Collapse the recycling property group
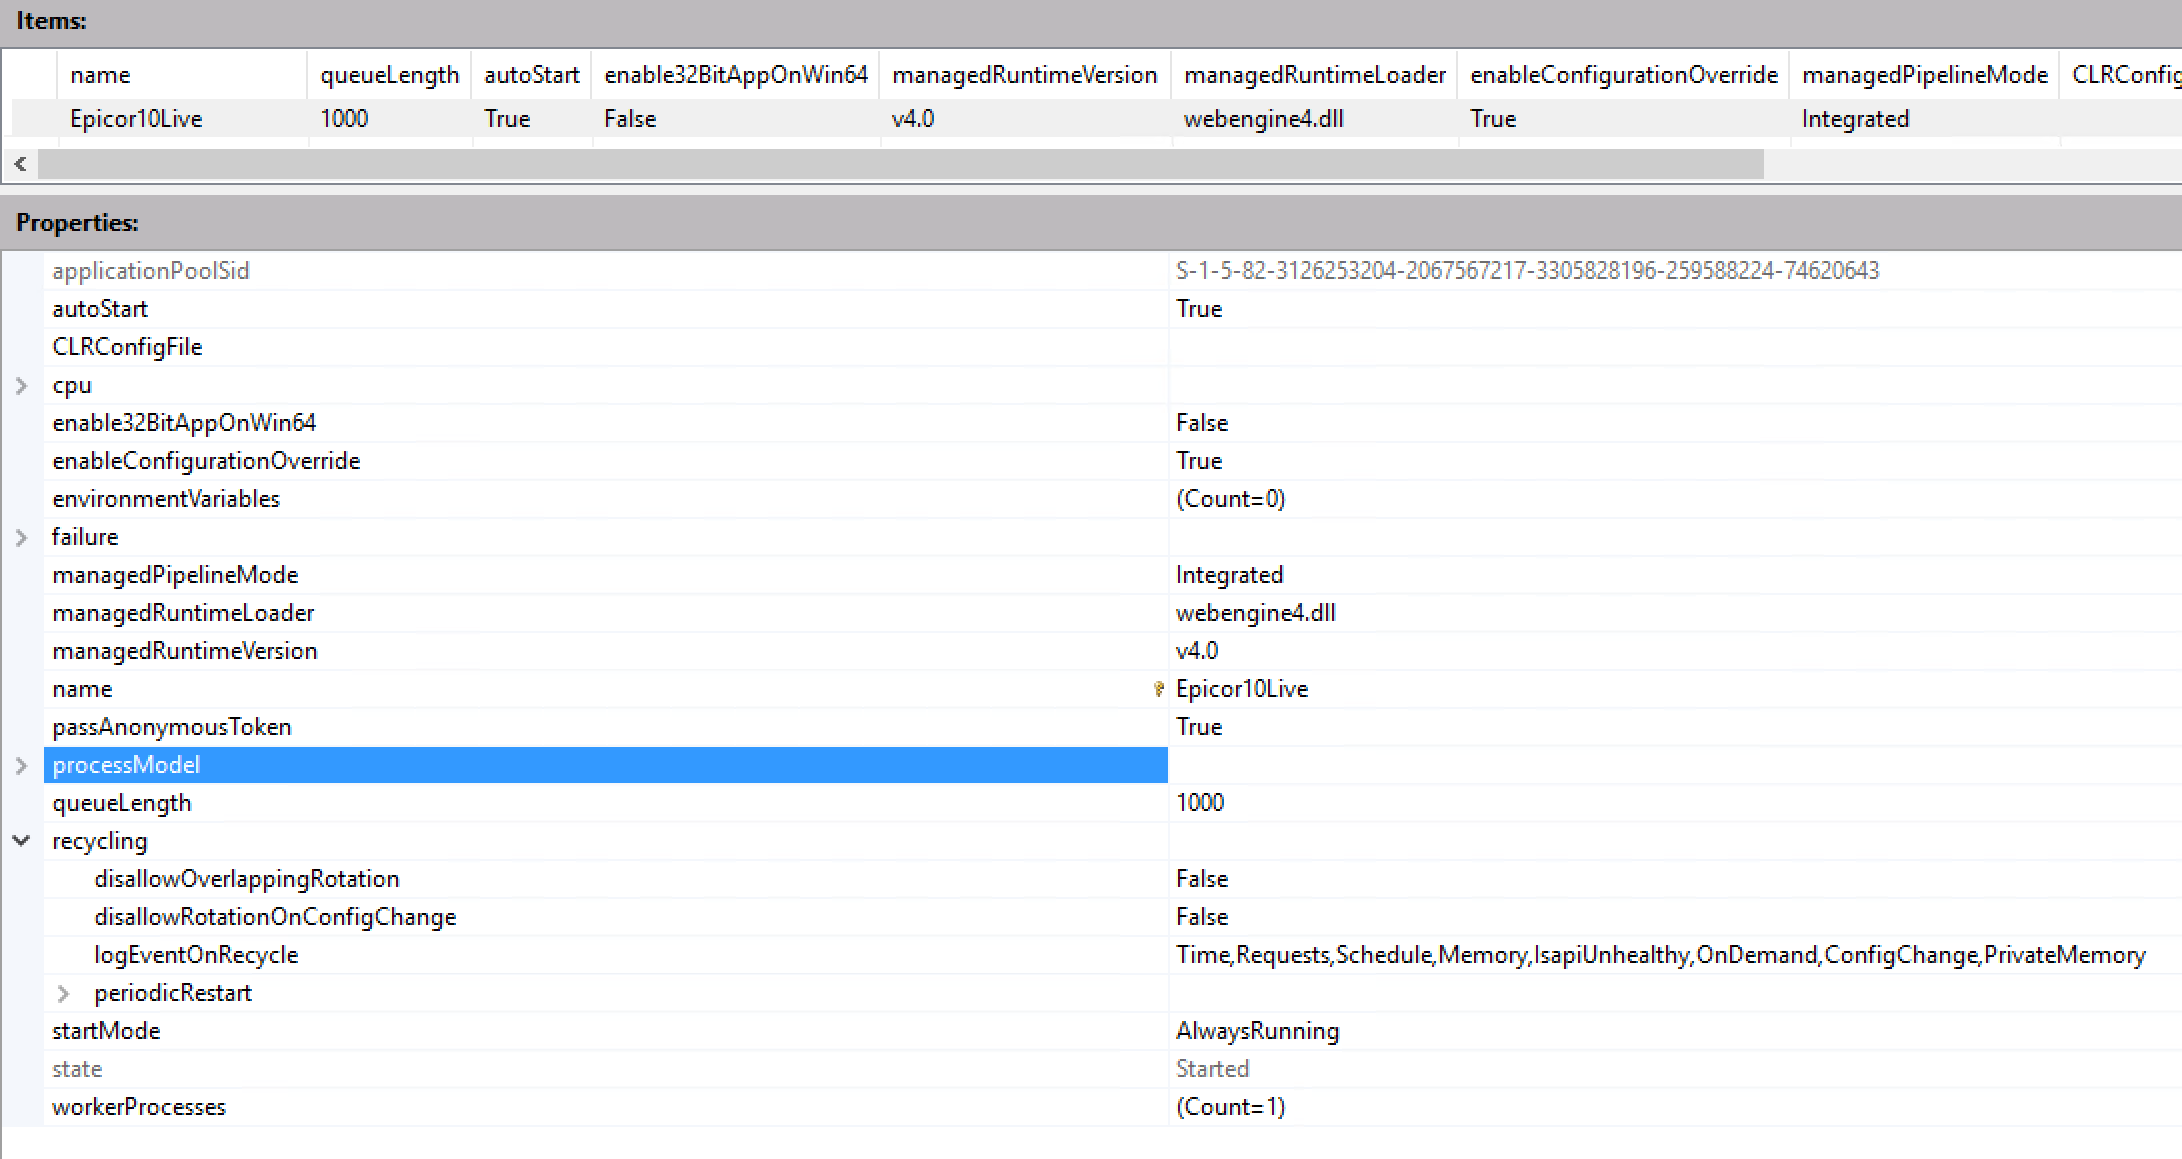The image size is (2182, 1159). (x=21, y=841)
